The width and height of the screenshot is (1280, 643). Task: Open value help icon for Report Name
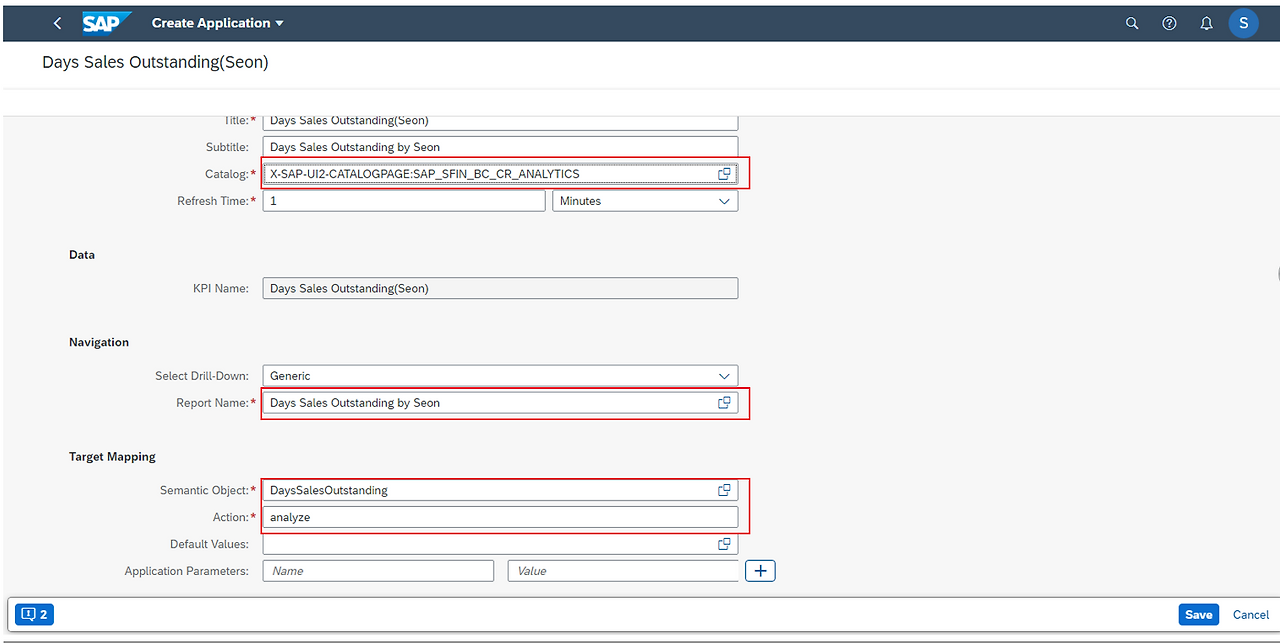725,403
